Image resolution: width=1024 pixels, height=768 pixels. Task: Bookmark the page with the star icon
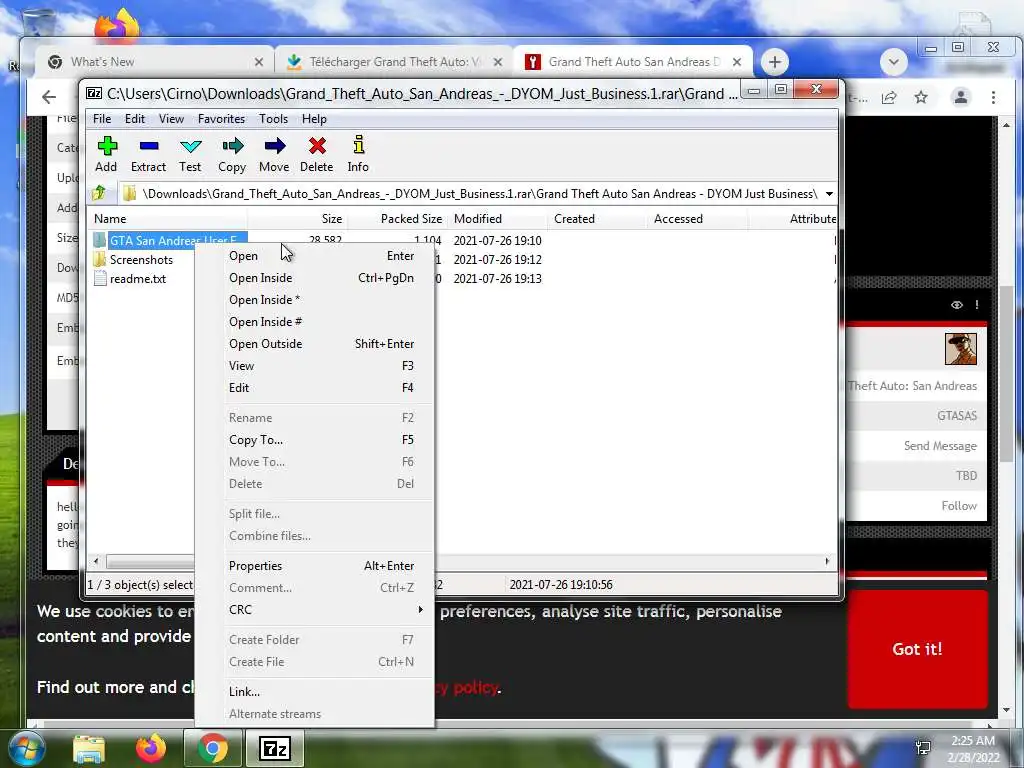[921, 97]
